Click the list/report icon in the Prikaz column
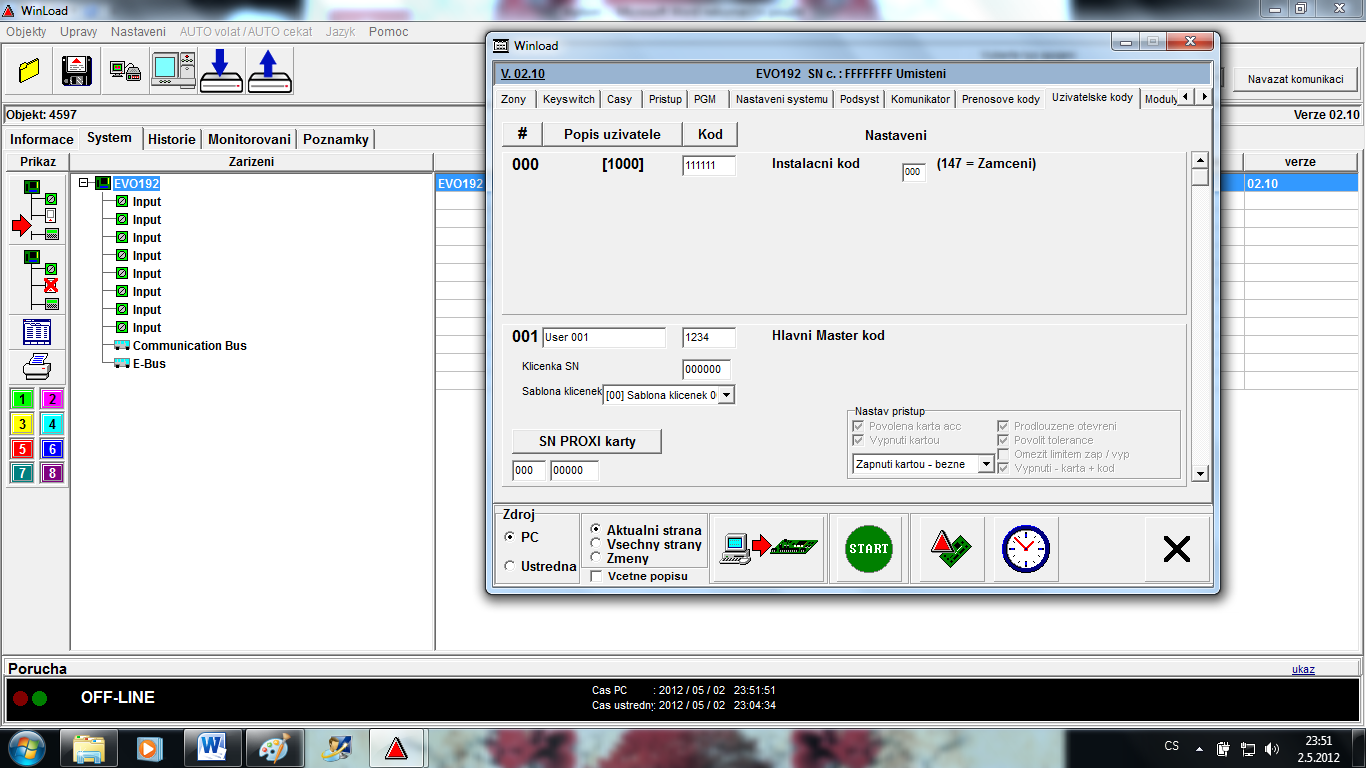The width and height of the screenshot is (1366, 768). click(x=36, y=331)
